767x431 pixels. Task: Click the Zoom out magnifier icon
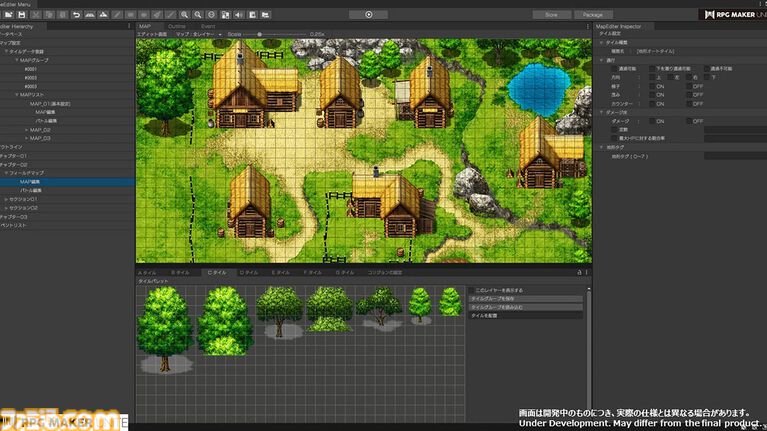198,15
